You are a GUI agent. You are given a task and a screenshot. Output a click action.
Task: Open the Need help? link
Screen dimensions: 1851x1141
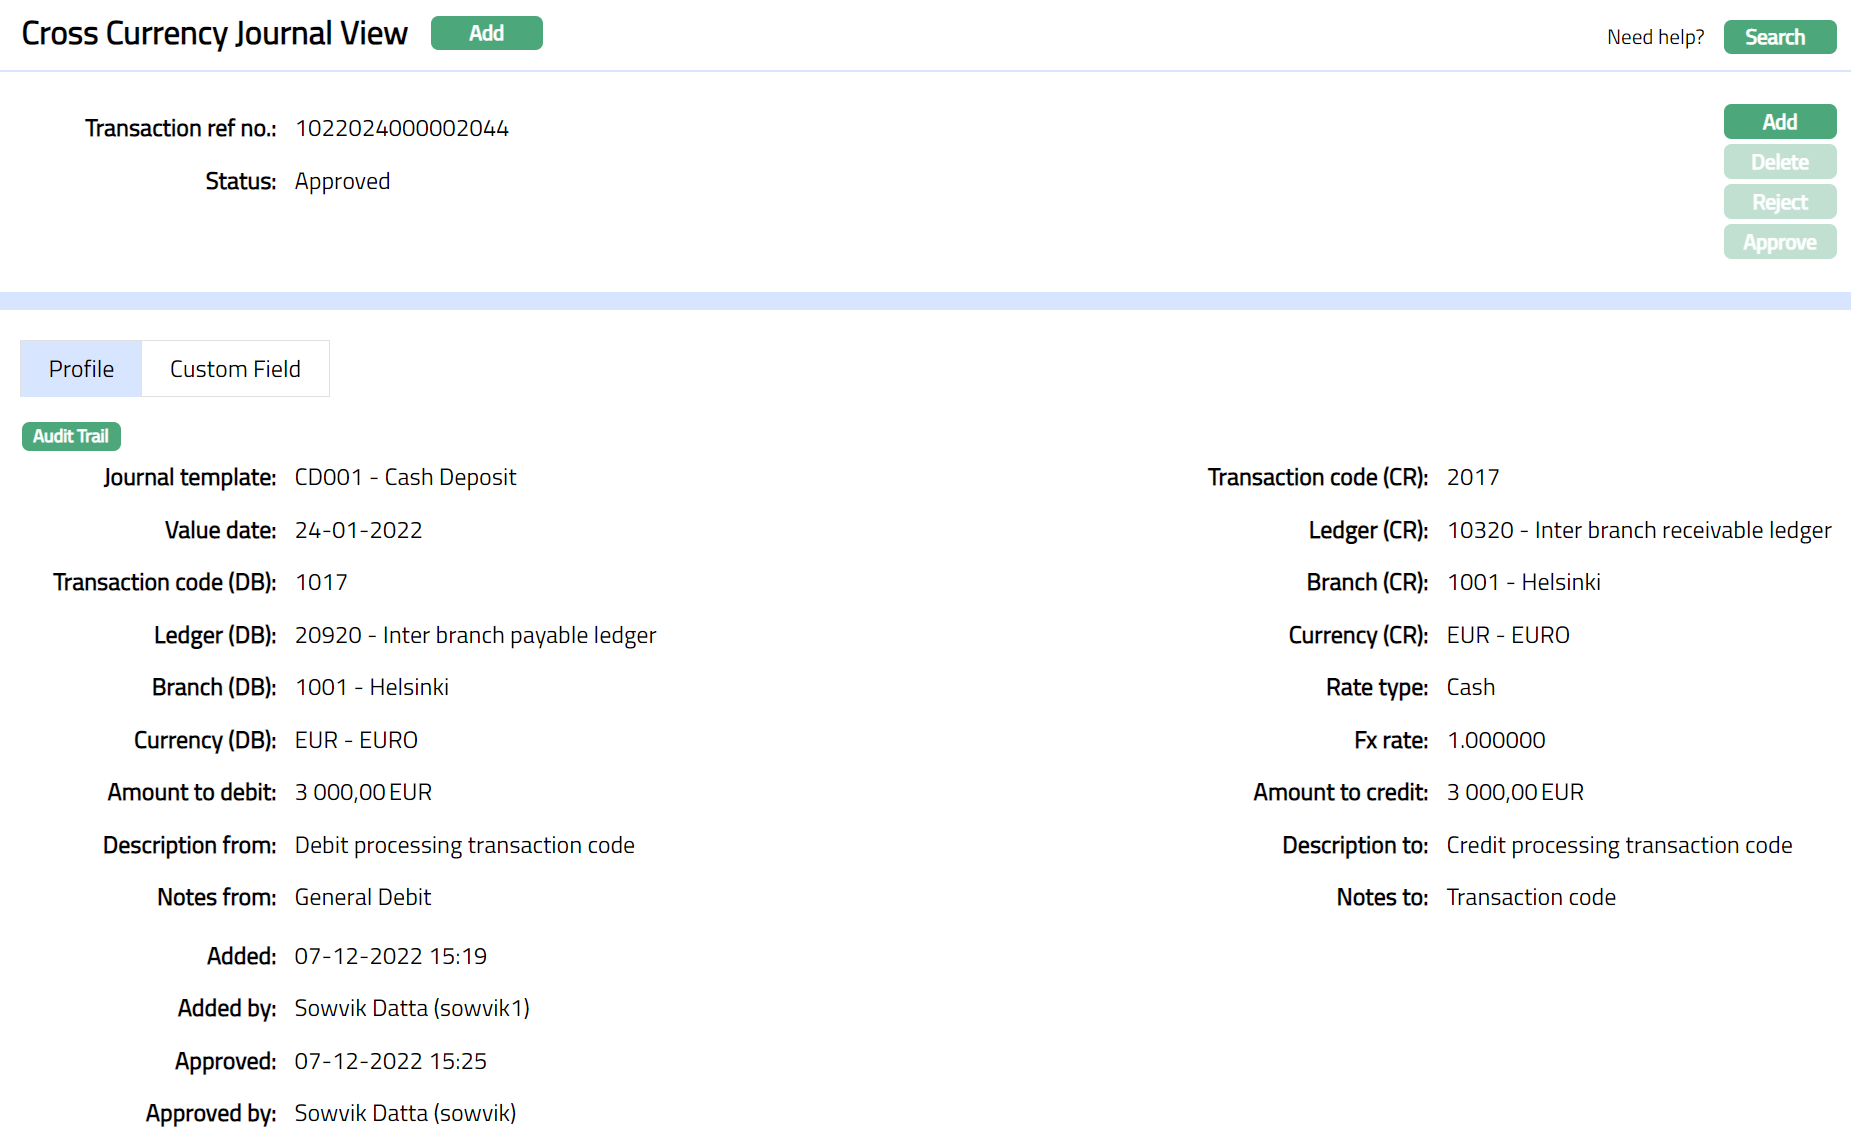click(1655, 37)
